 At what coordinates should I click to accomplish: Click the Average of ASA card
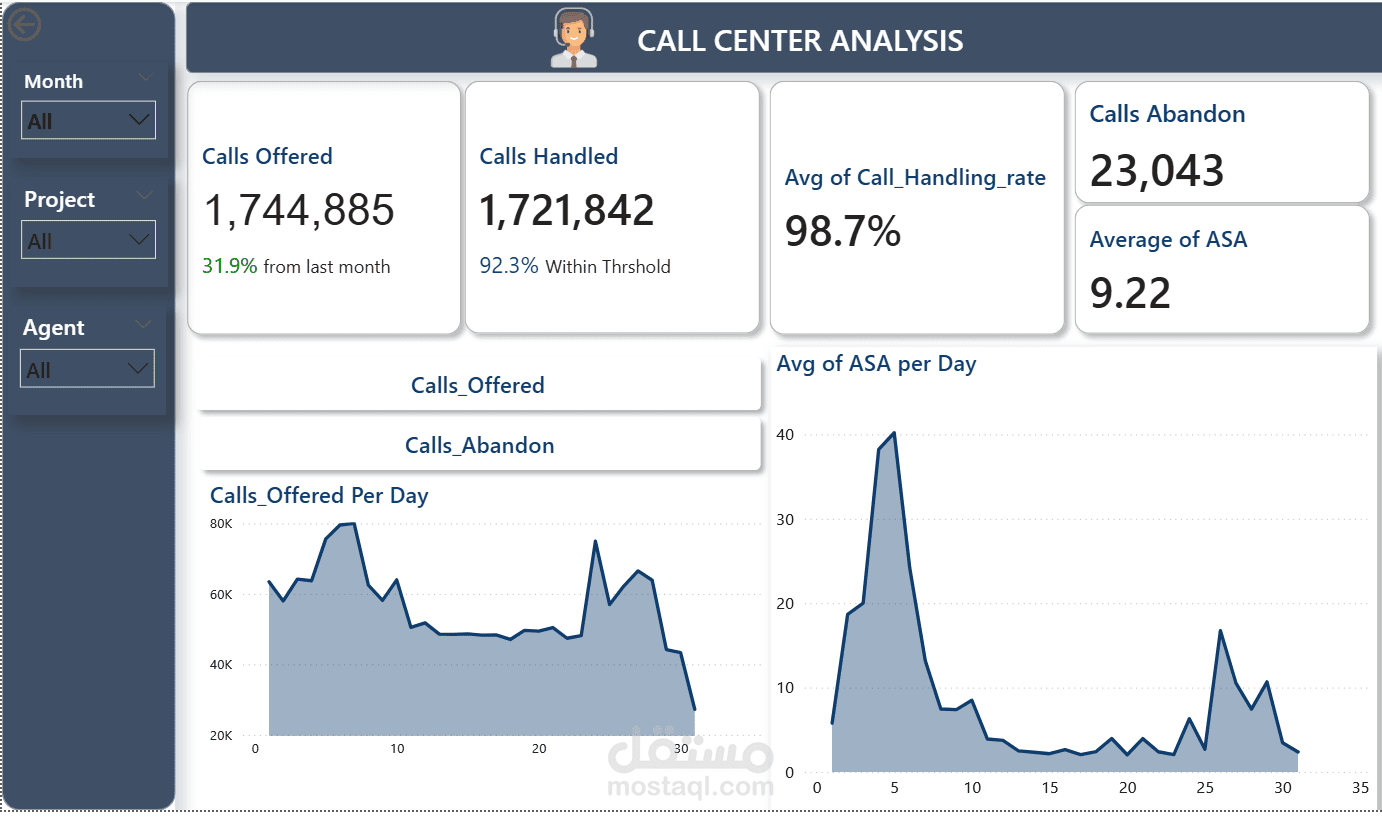tap(1222, 269)
